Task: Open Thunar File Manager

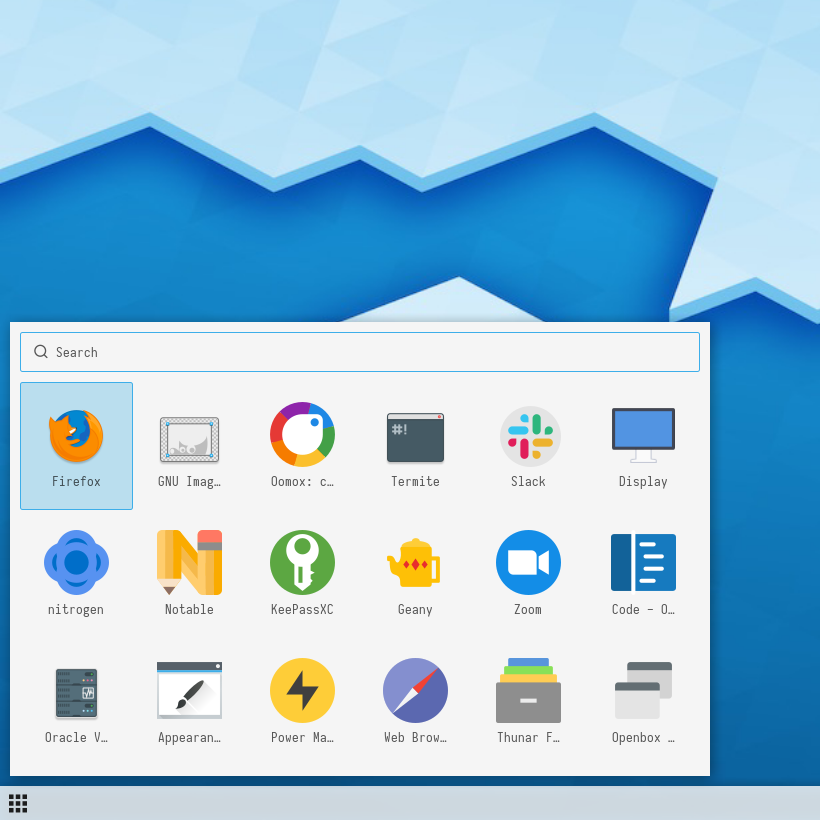Action: pyautogui.click(x=528, y=701)
